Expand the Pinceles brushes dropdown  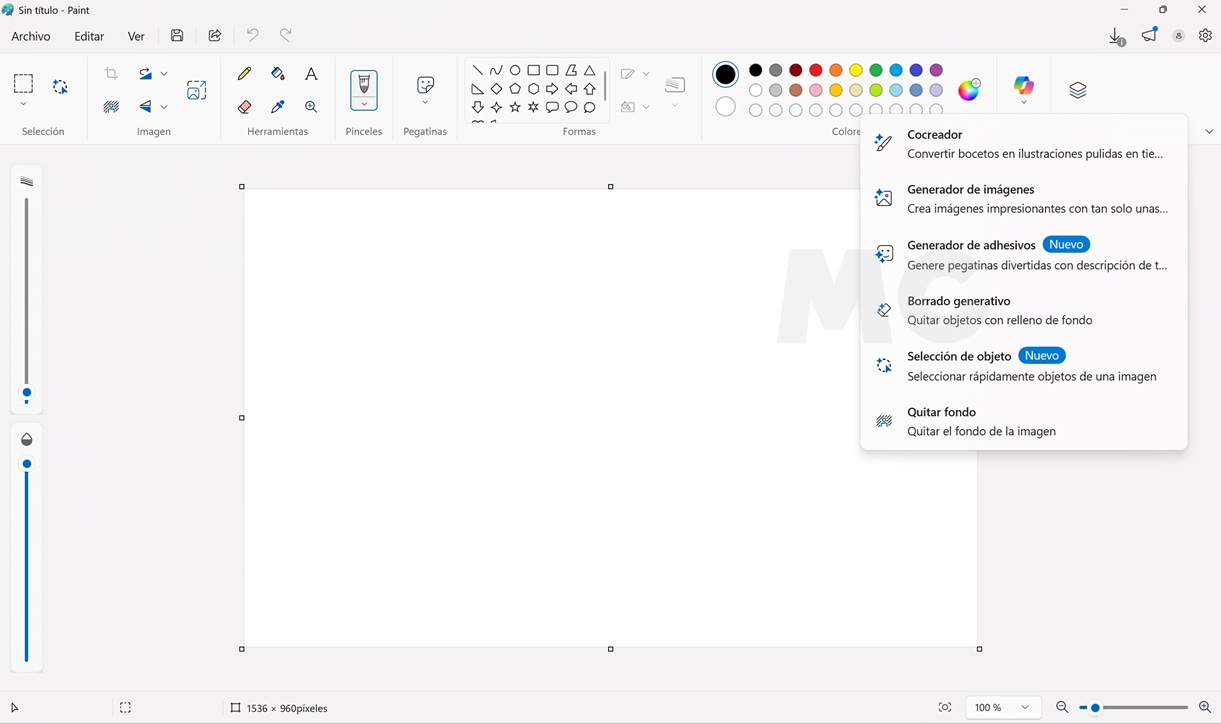[364, 104]
